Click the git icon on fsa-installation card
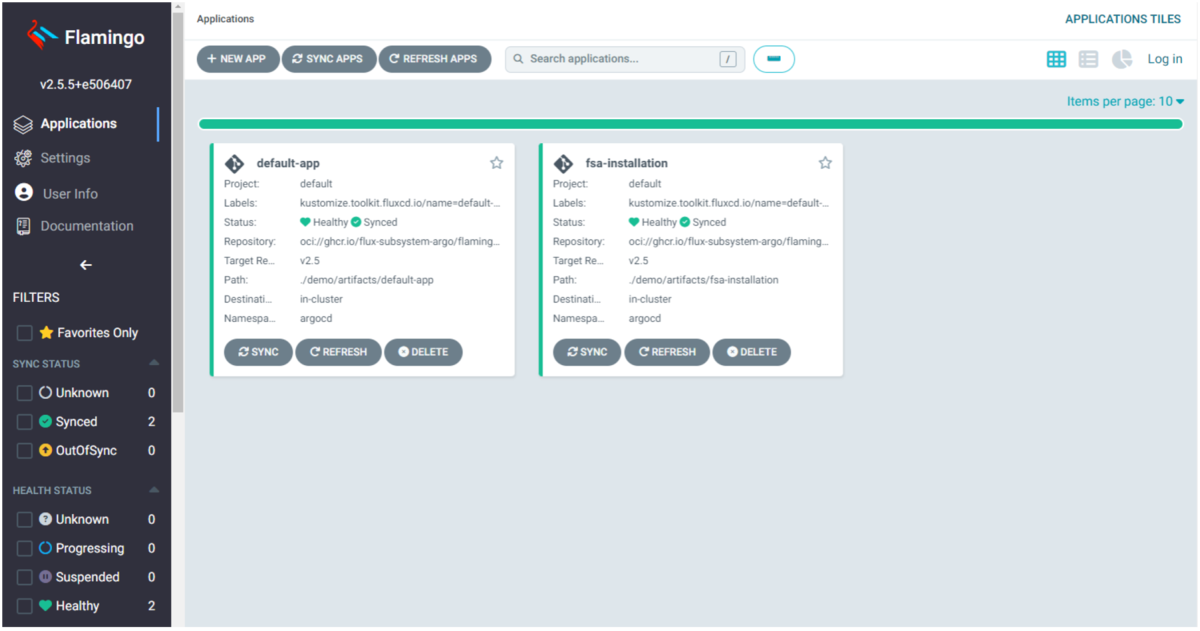Viewport: 1200px width, 631px height. point(563,164)
